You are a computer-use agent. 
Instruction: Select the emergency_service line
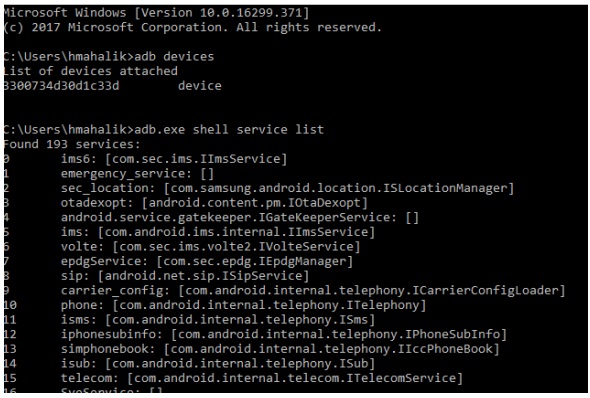point(137,174)
